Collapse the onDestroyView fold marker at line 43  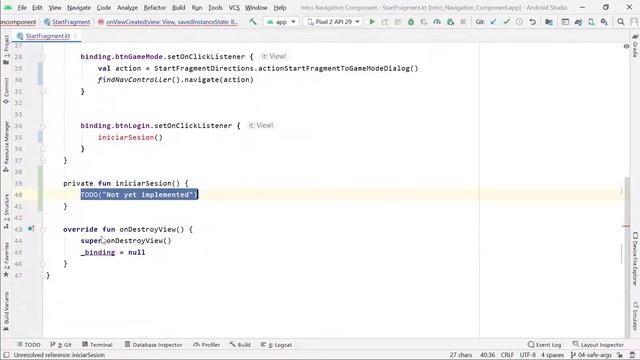coord(43,229)
